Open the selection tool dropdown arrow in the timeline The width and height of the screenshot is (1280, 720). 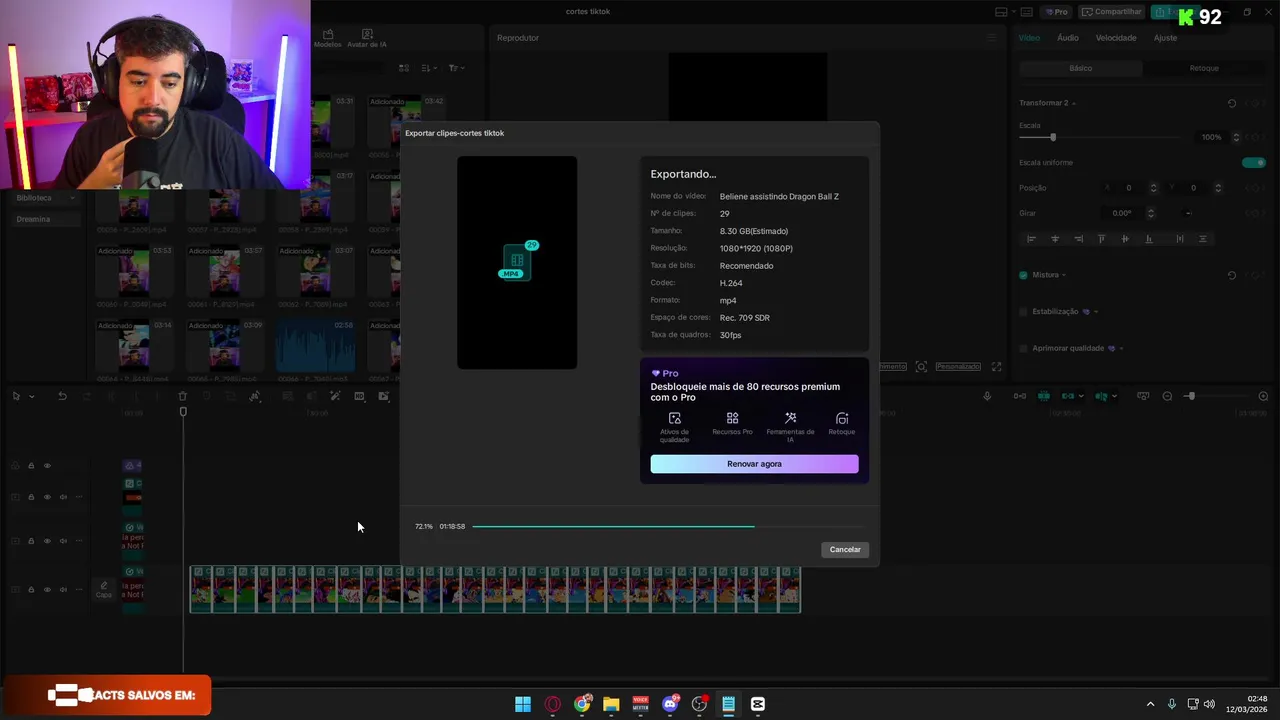pos(31,397)
